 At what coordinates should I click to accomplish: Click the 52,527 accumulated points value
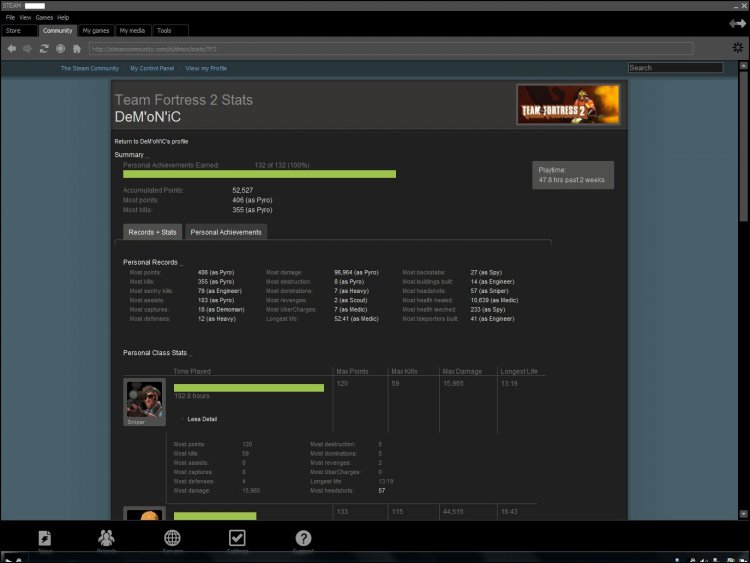pos(243,190)
